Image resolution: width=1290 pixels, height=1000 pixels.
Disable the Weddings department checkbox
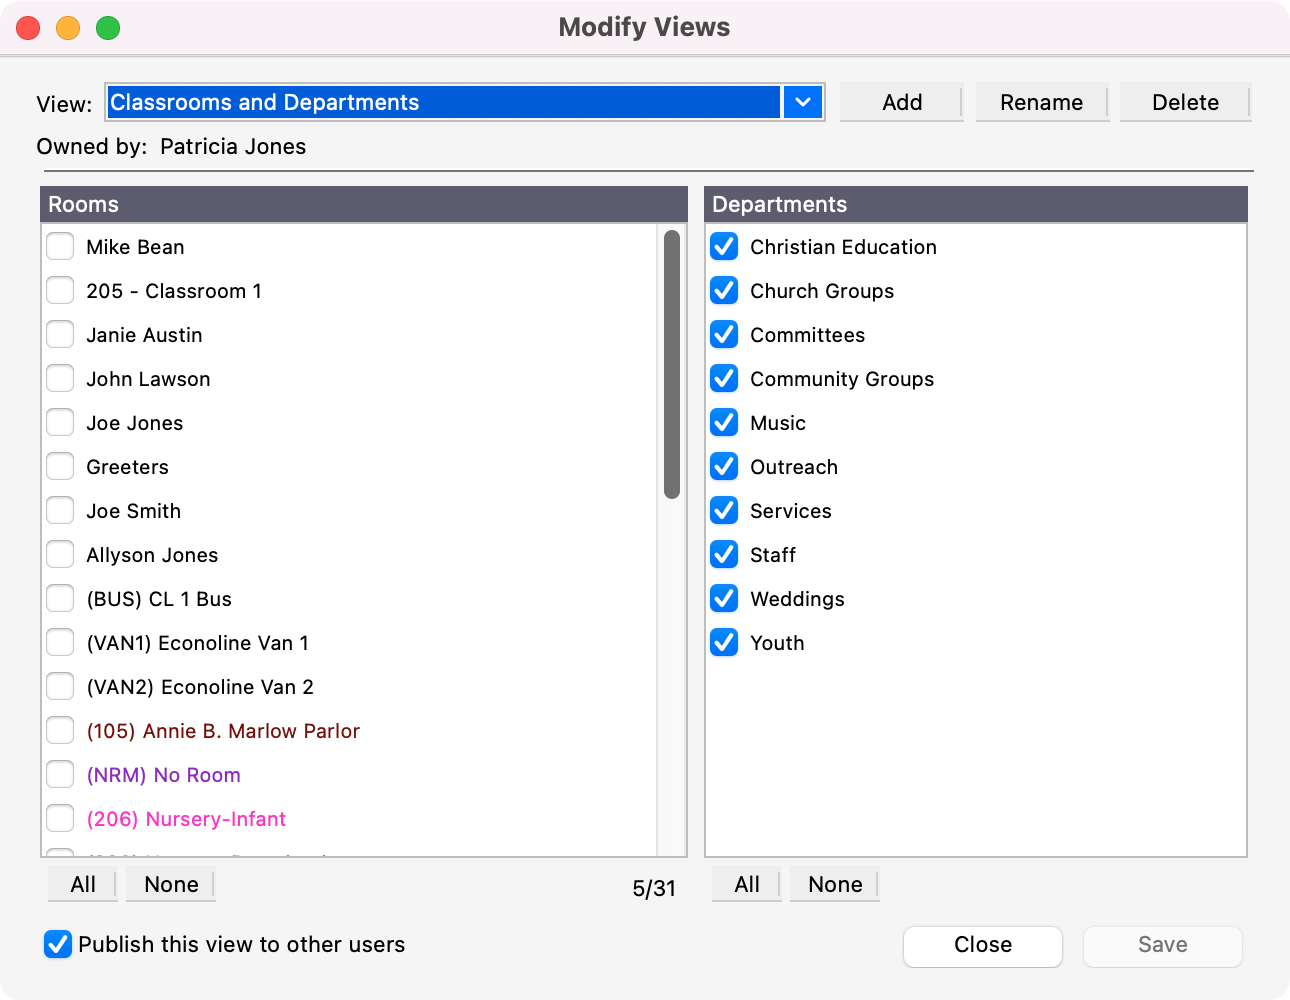(724, 599)
